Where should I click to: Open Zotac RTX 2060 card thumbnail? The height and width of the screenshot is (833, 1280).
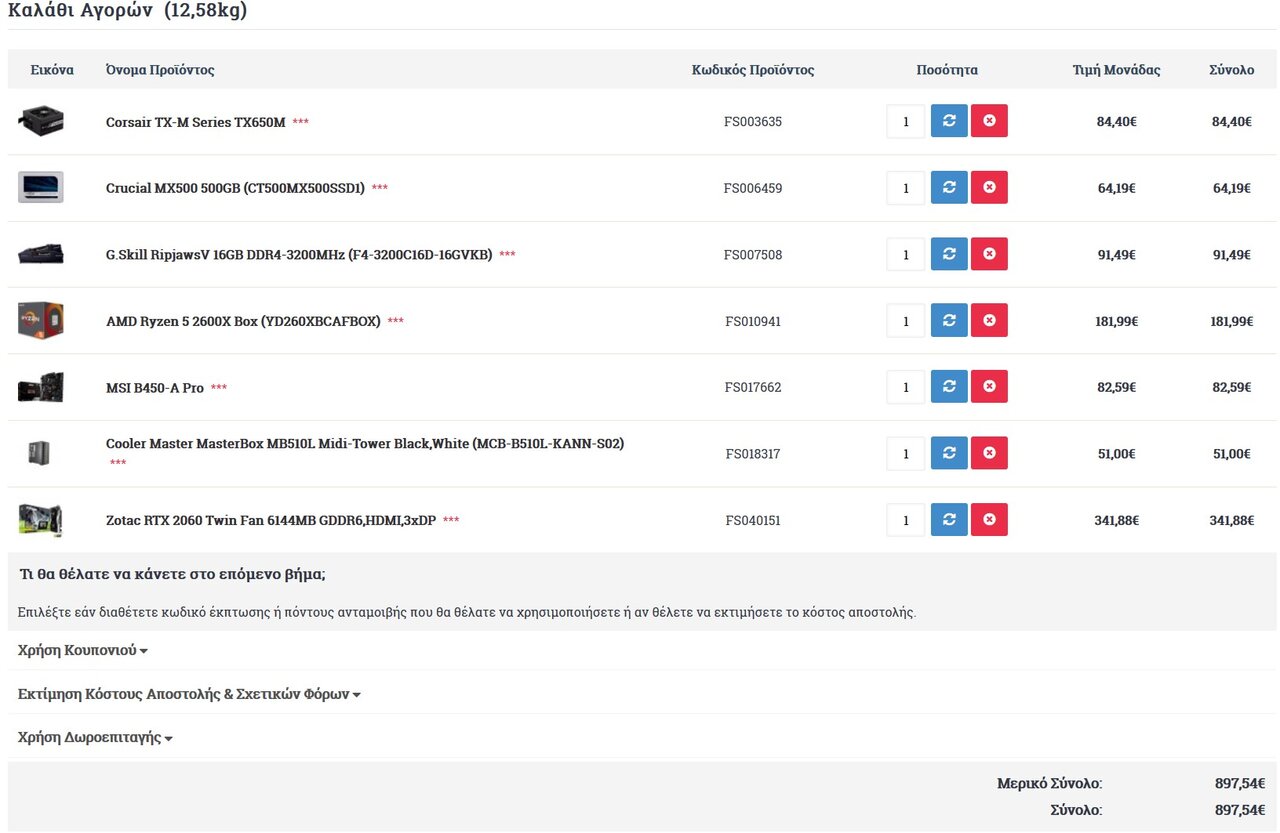point(41,520)
